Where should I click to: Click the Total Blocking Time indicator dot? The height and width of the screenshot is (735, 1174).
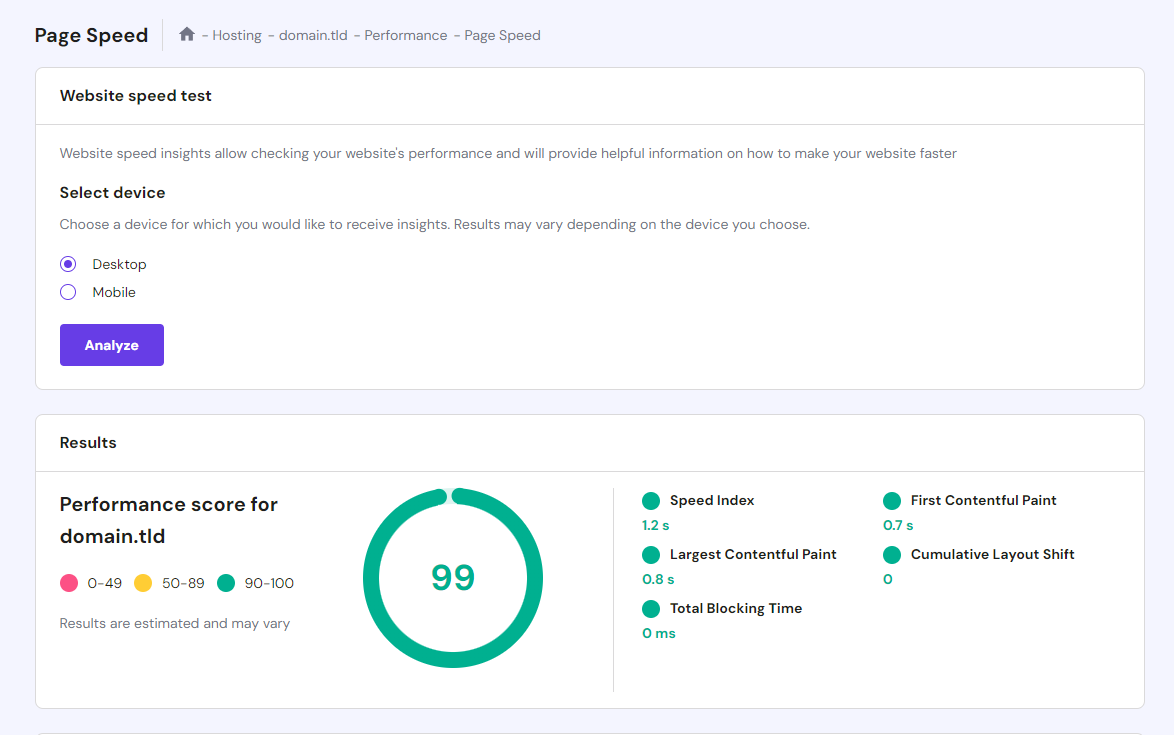tap(651, 608)
